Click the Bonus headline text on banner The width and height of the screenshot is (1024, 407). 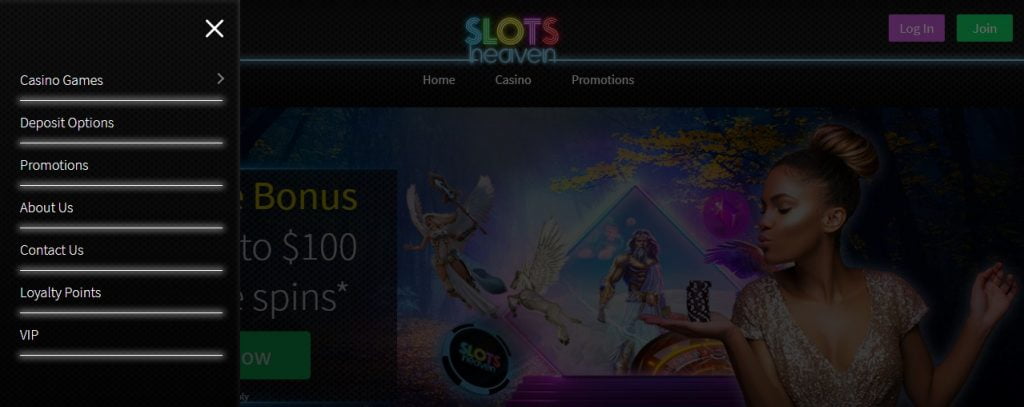click(304, 196)
